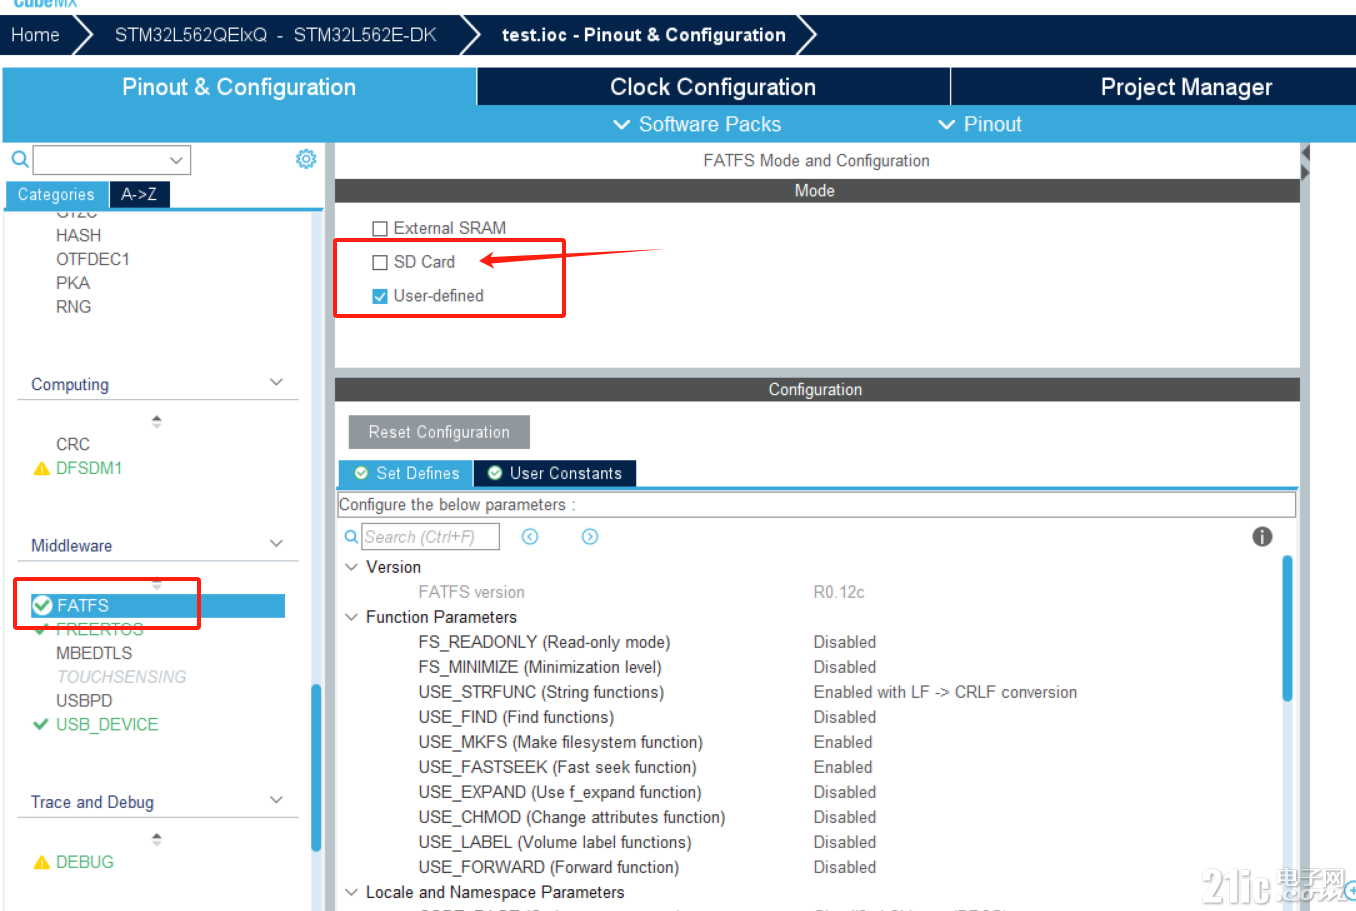Open the Project Manager tab
The image size is (1356, 911).
[1186, 87]
